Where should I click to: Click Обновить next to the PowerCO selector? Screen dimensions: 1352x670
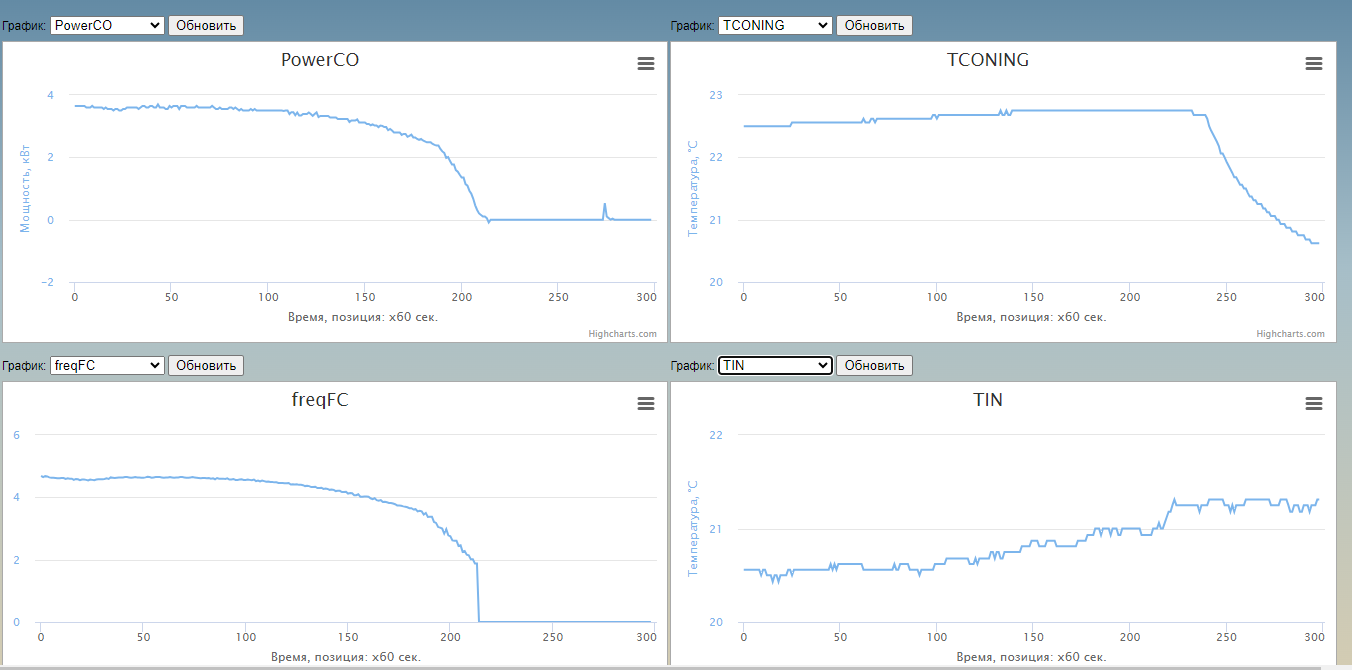click(x=206, y=25)
